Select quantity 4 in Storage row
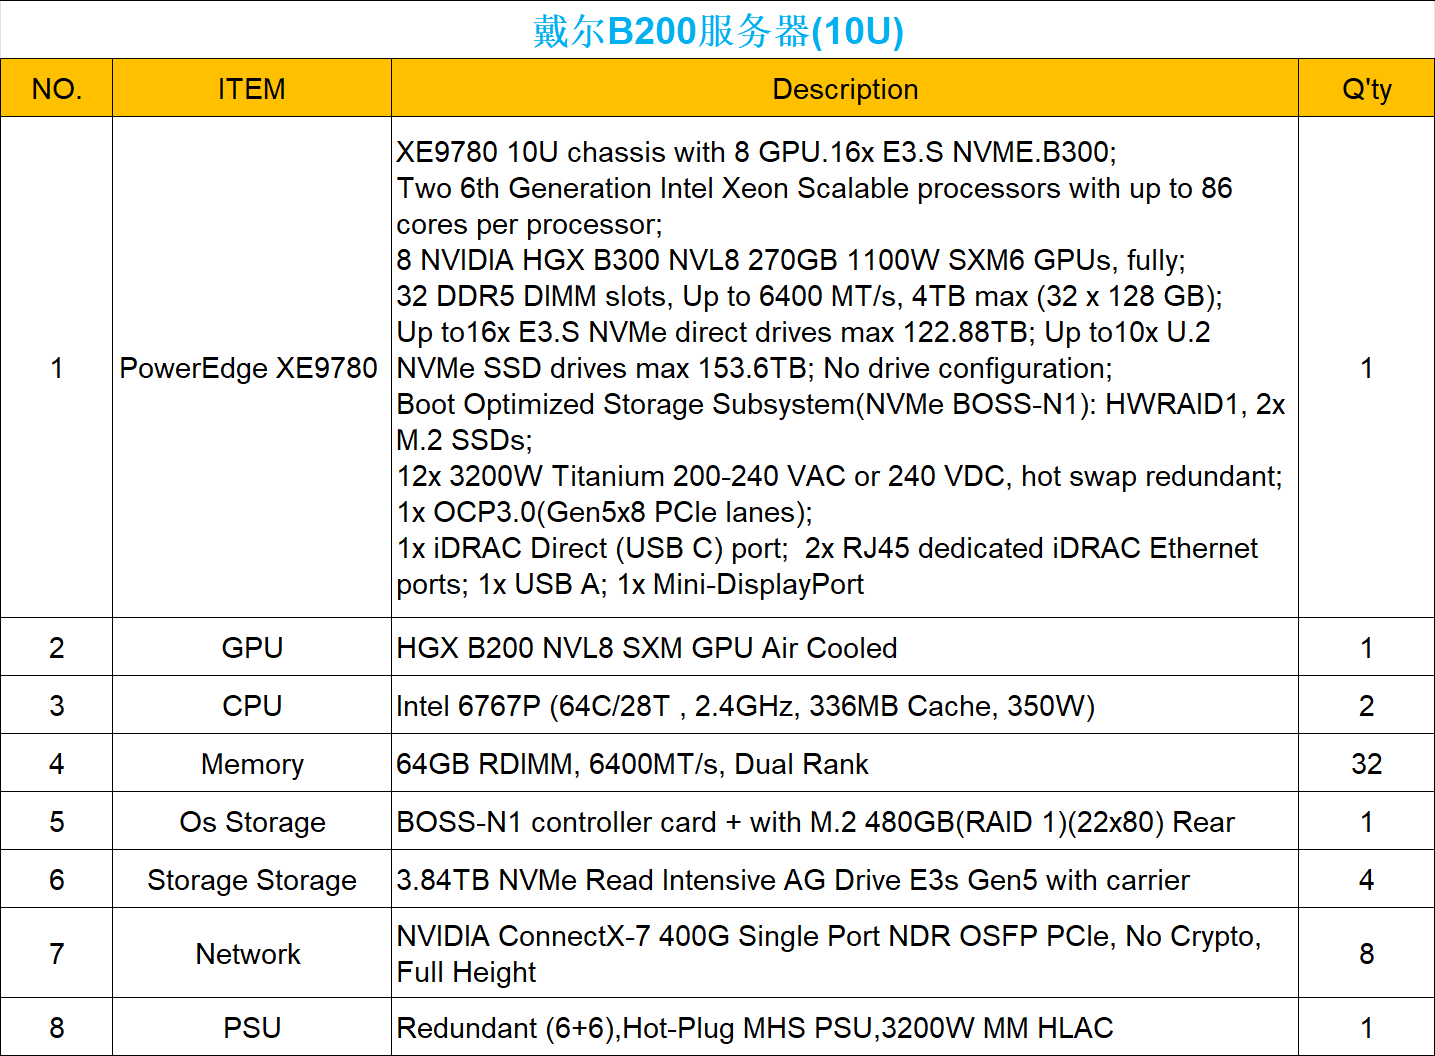1435x1056 pixels. click(1367, 880)
